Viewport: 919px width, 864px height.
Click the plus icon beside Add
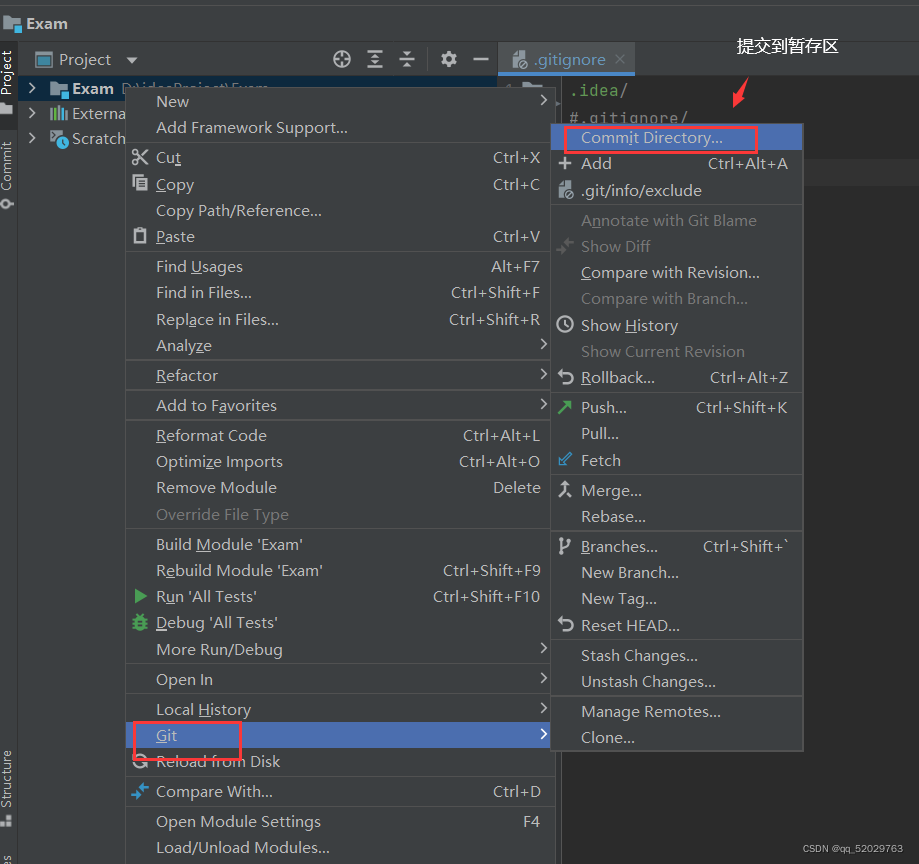point(565,163)
